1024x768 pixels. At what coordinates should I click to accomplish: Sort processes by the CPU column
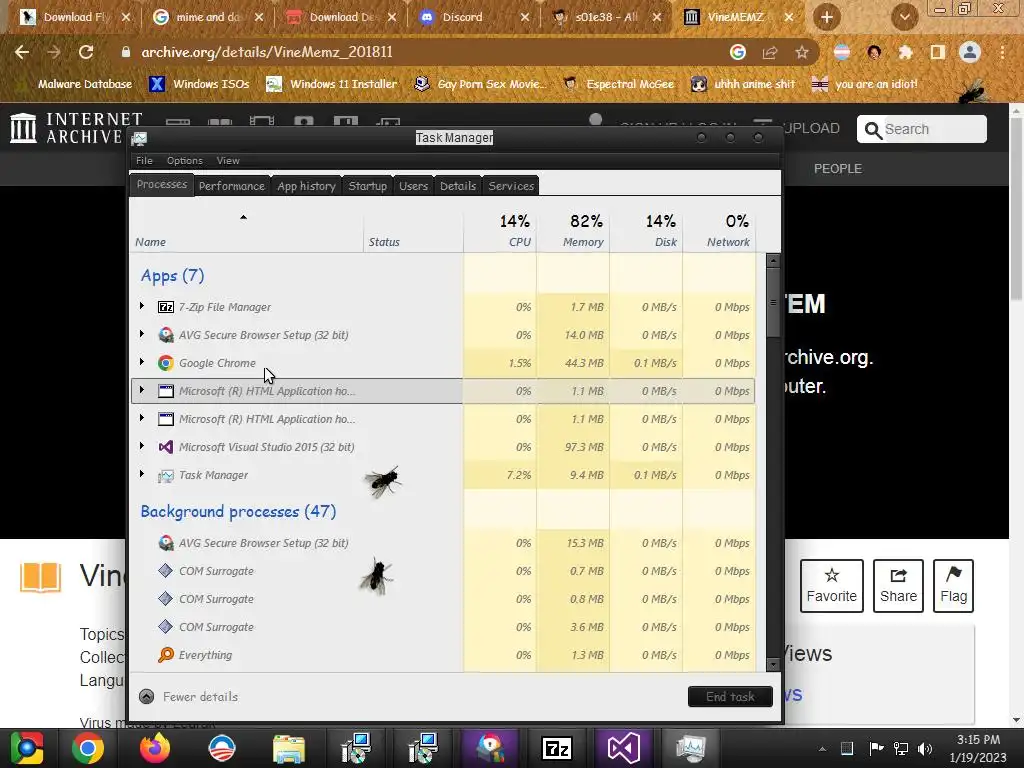point(500,230)
